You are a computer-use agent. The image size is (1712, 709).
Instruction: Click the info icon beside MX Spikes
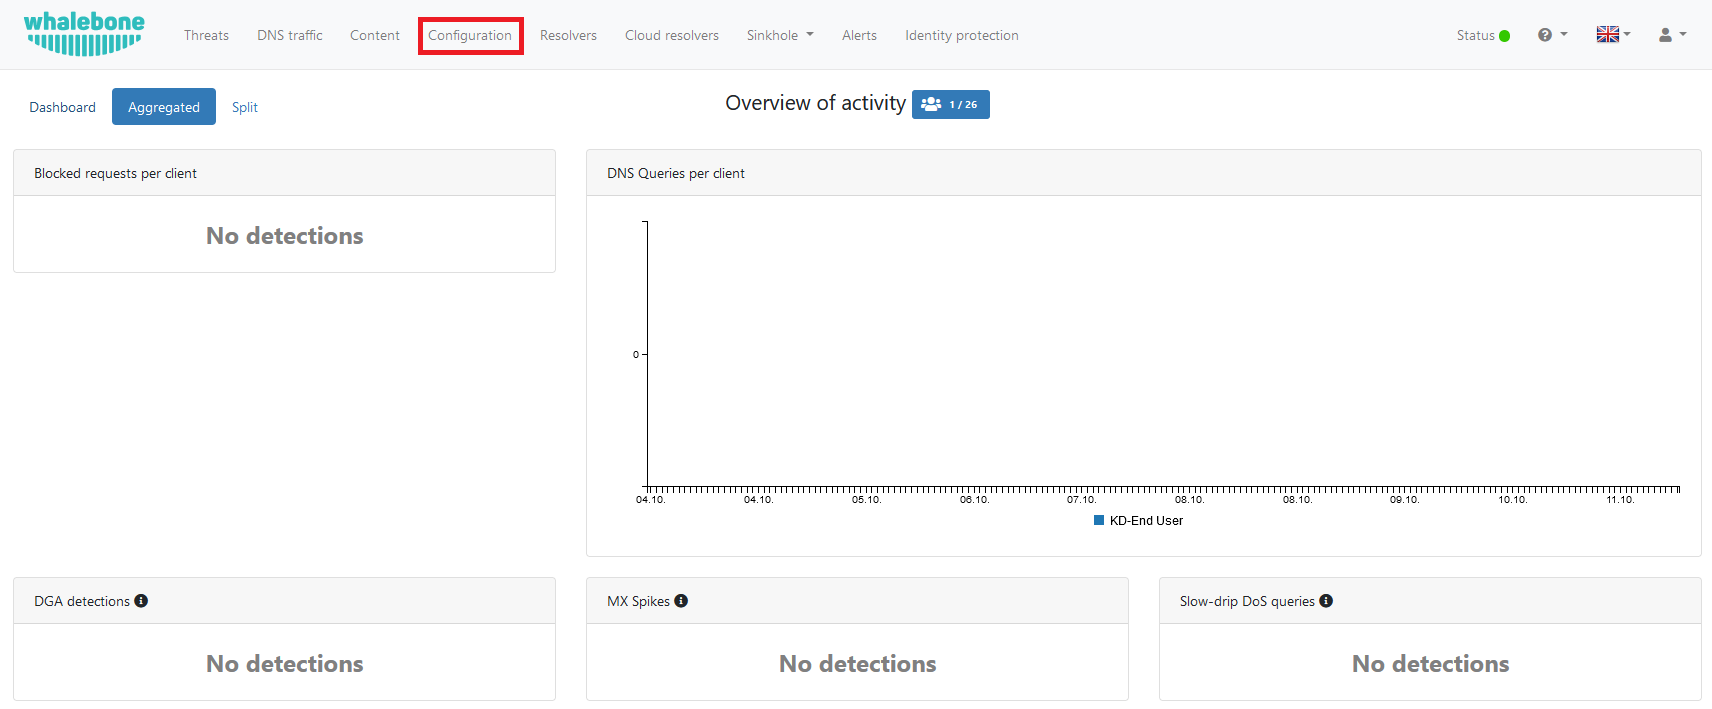pos(681,601)
